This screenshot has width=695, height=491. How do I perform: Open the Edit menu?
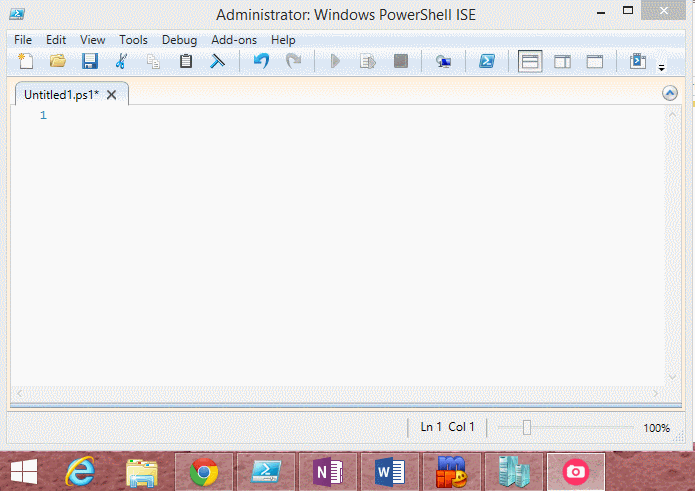point(56,40)
